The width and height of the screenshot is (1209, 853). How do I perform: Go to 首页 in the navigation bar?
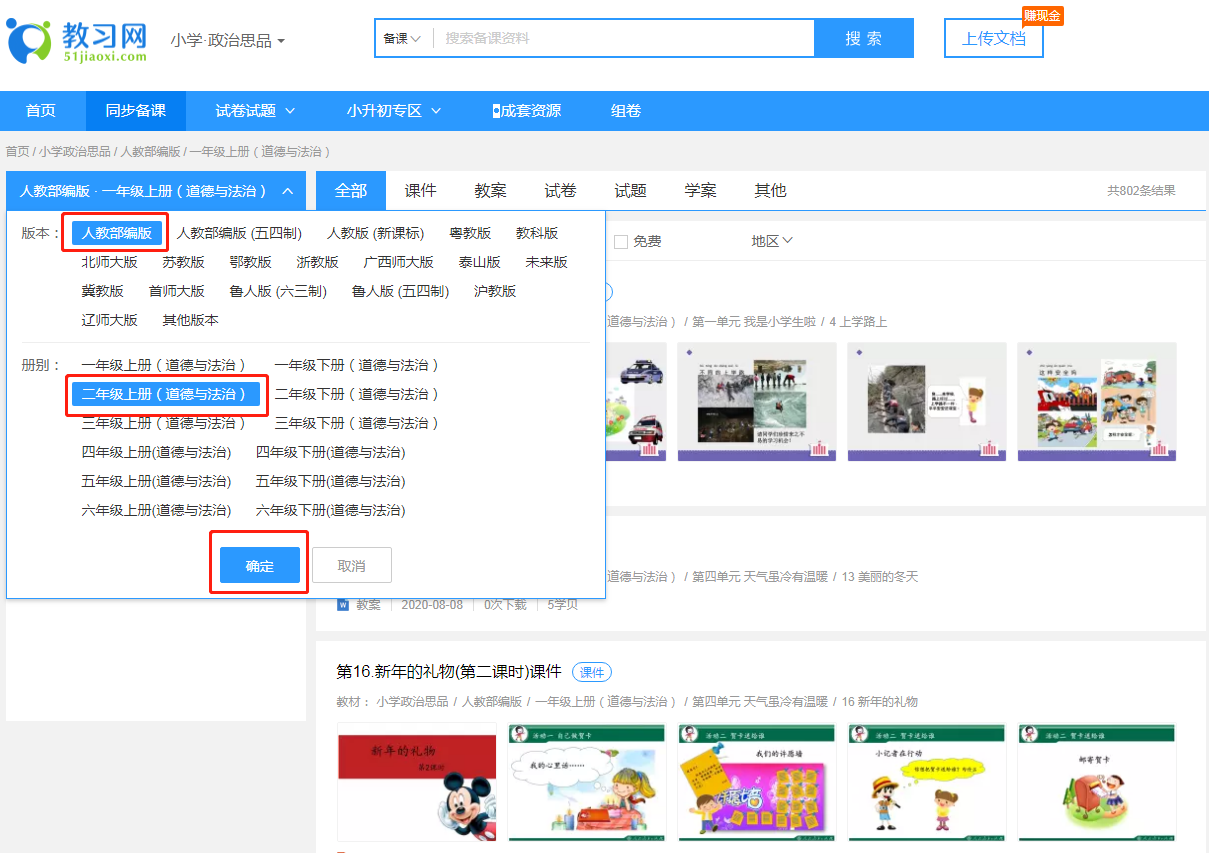pyautogui.click(x=41, y=111)
